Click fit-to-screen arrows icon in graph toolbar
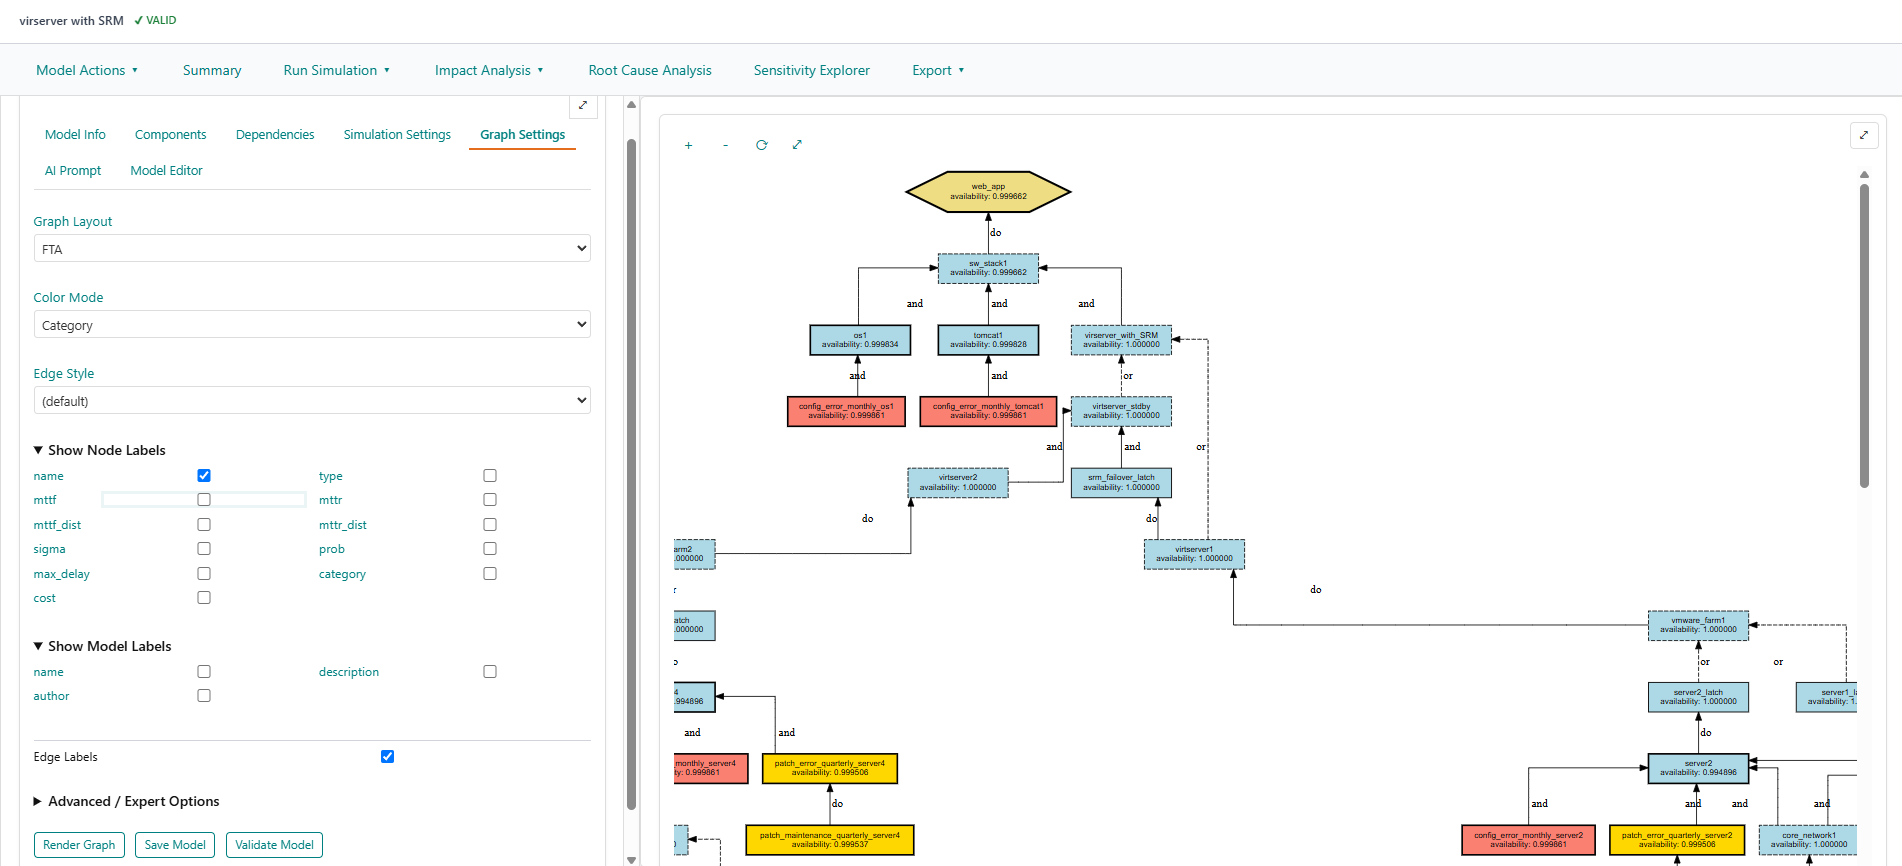 (797, 145)
